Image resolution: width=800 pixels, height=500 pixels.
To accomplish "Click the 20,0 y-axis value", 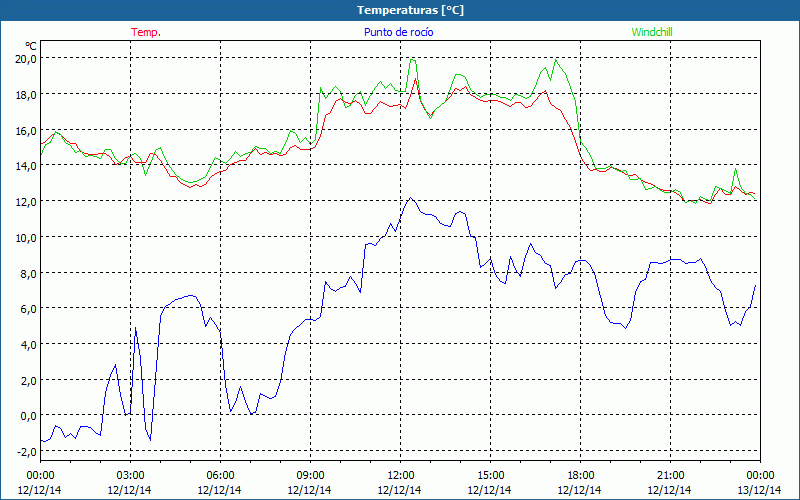I will pyautogui.click(x=27, y=59).
